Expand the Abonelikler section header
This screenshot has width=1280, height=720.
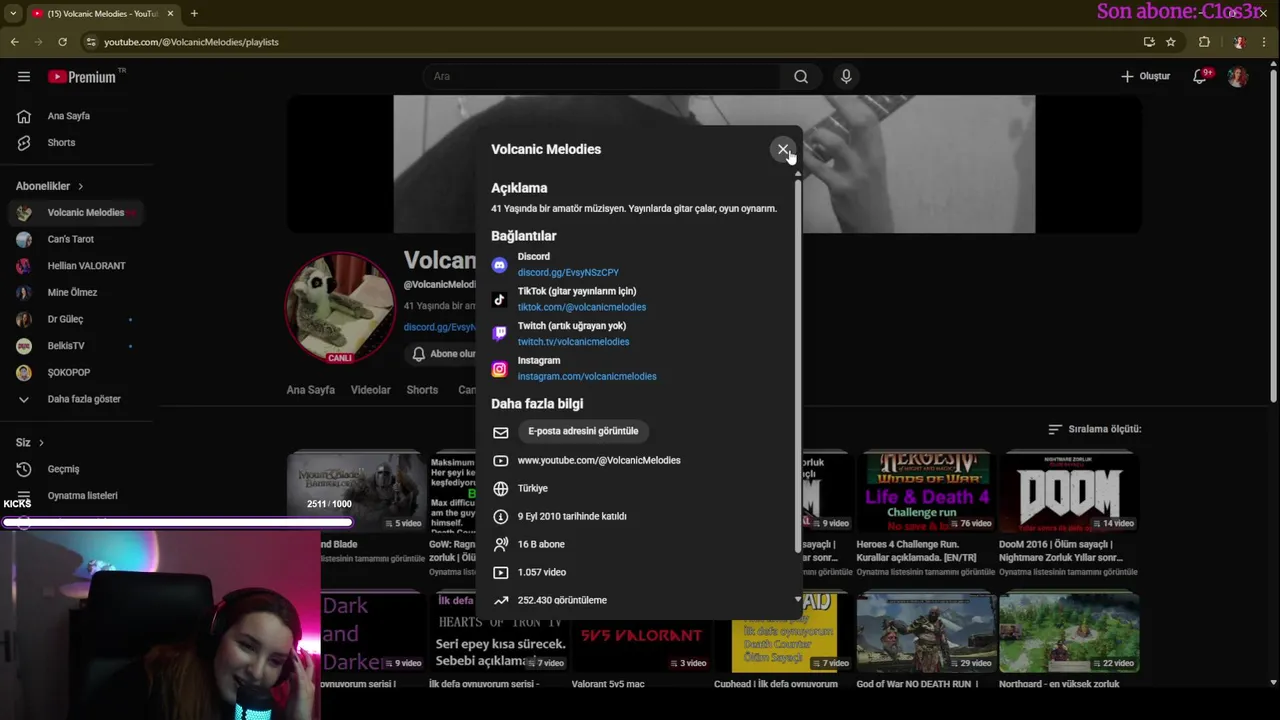[x=50, y=186]
